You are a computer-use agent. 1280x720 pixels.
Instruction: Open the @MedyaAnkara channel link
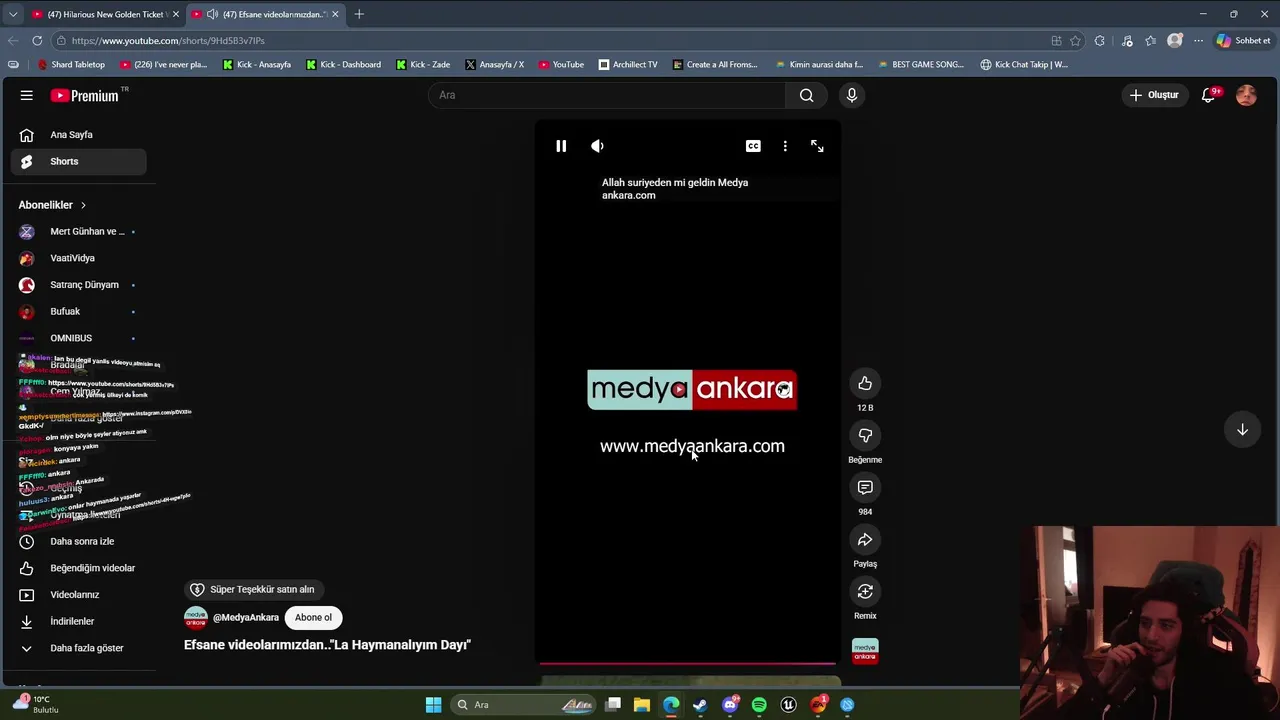point(245,618)
